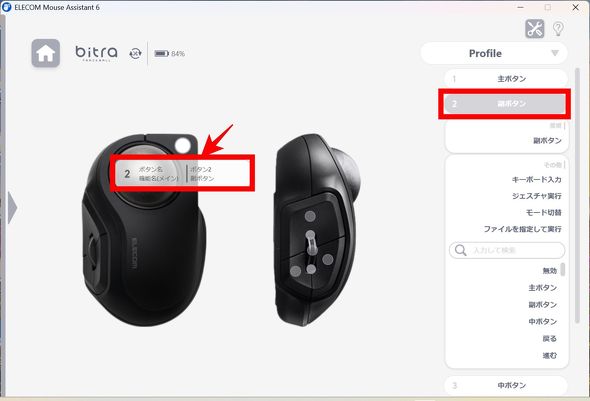
Task: Go to the Home screen icon
Action: (46, 53)
